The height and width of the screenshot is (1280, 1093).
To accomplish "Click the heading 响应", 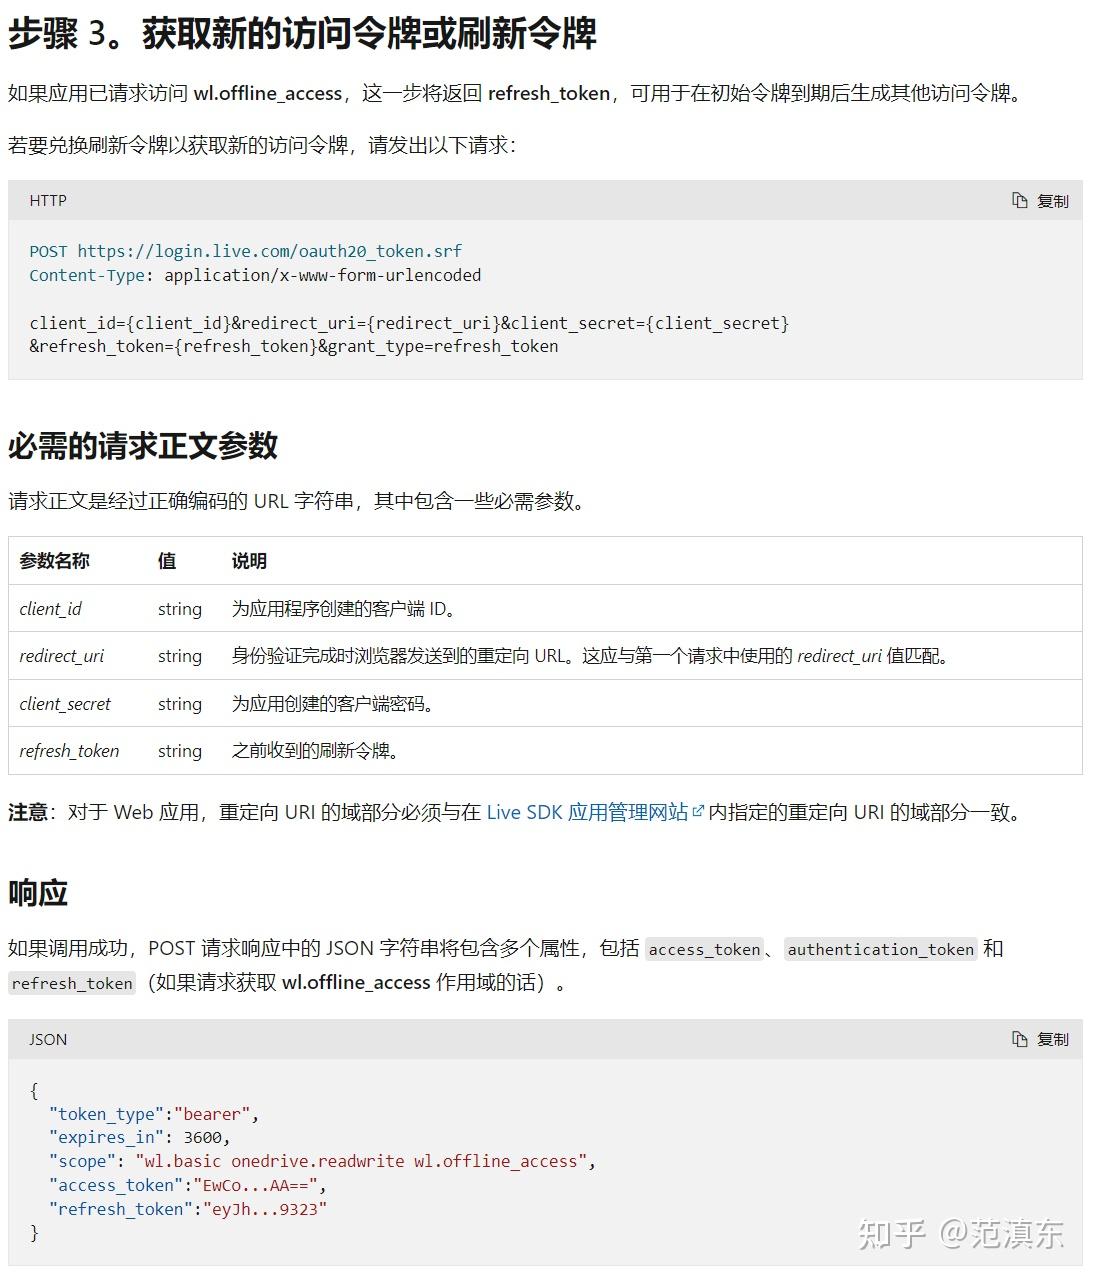I will [x=37, y=893].
